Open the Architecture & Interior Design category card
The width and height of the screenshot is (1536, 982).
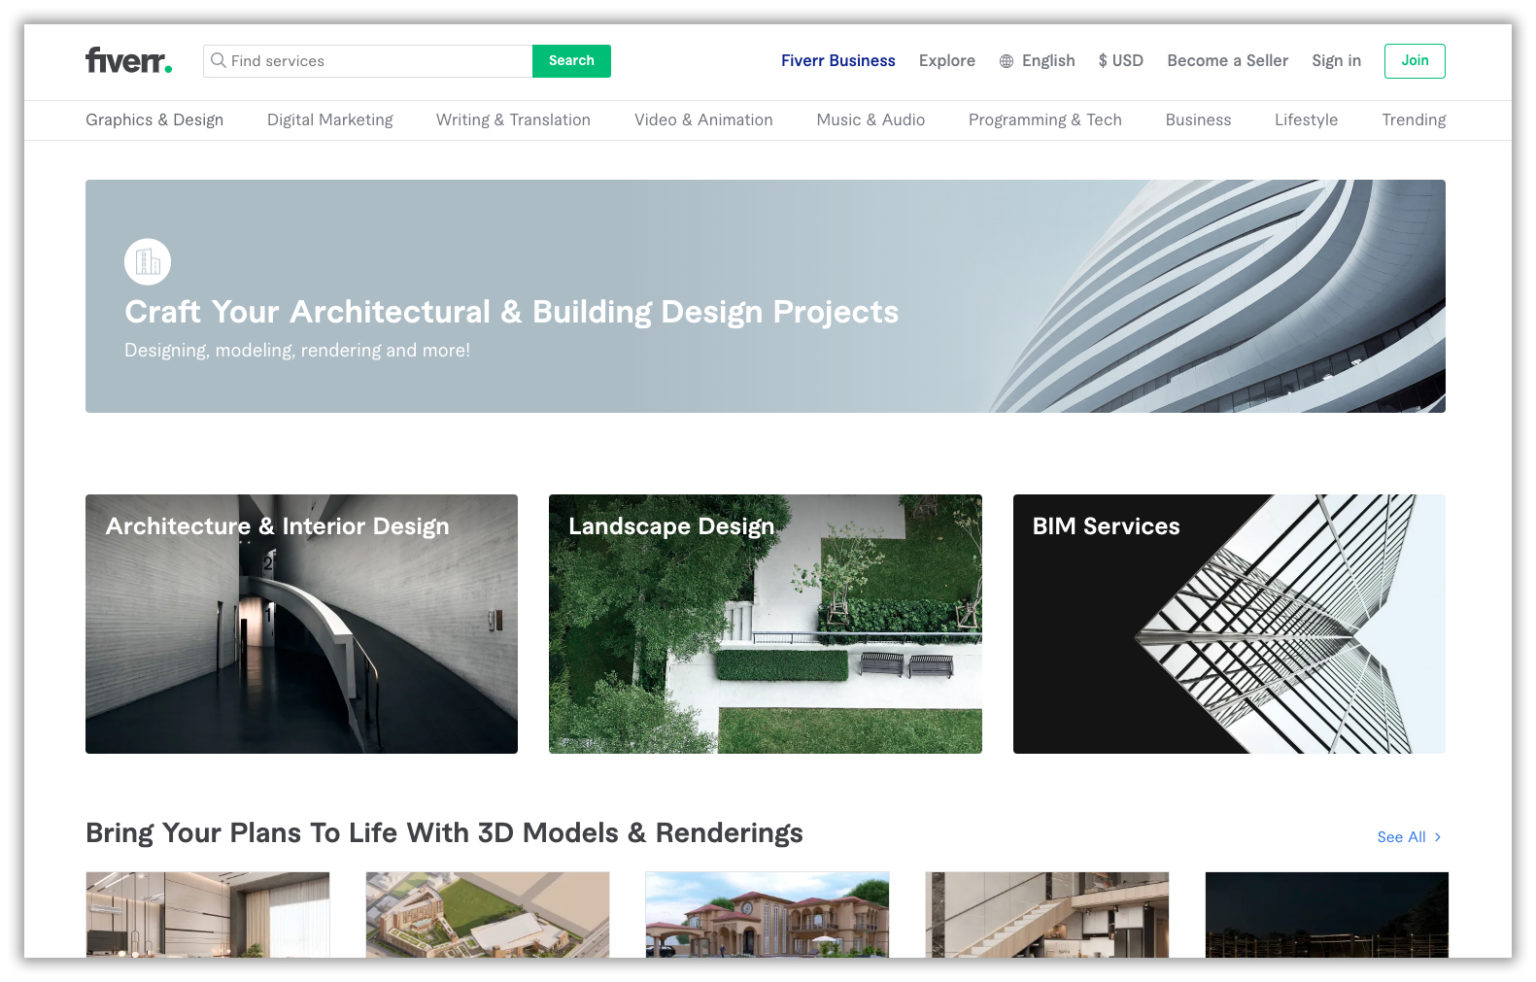tap(301, 623)
